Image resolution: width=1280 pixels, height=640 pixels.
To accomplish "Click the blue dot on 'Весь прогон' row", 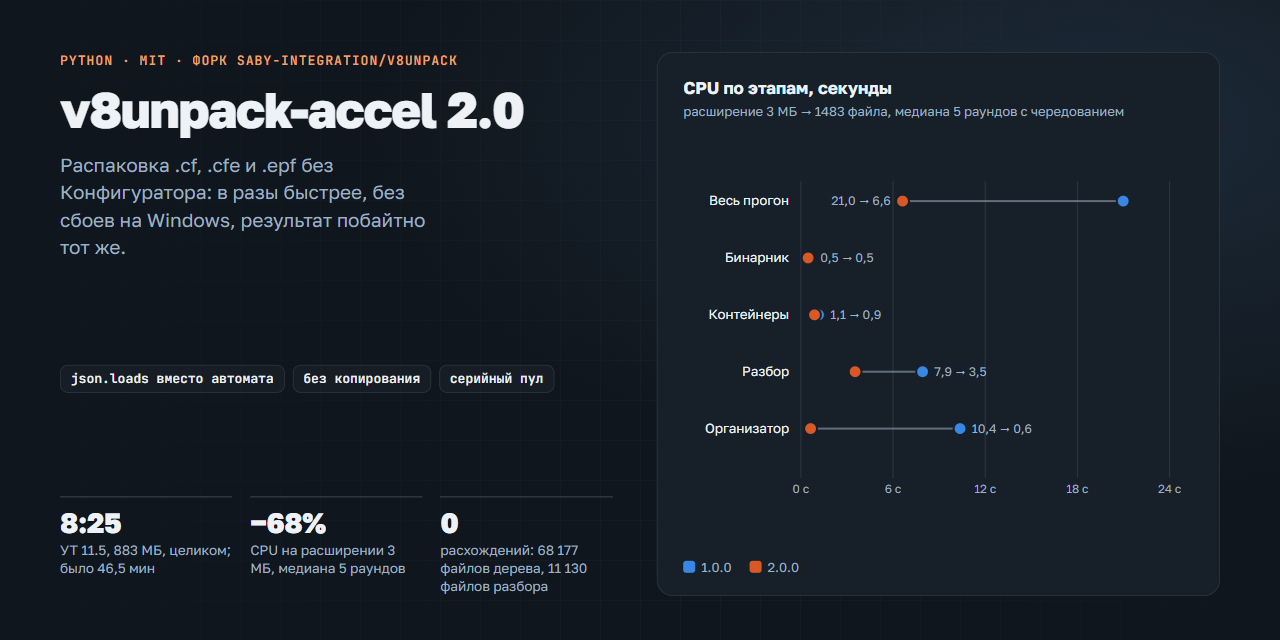I will pos(1123,201).
